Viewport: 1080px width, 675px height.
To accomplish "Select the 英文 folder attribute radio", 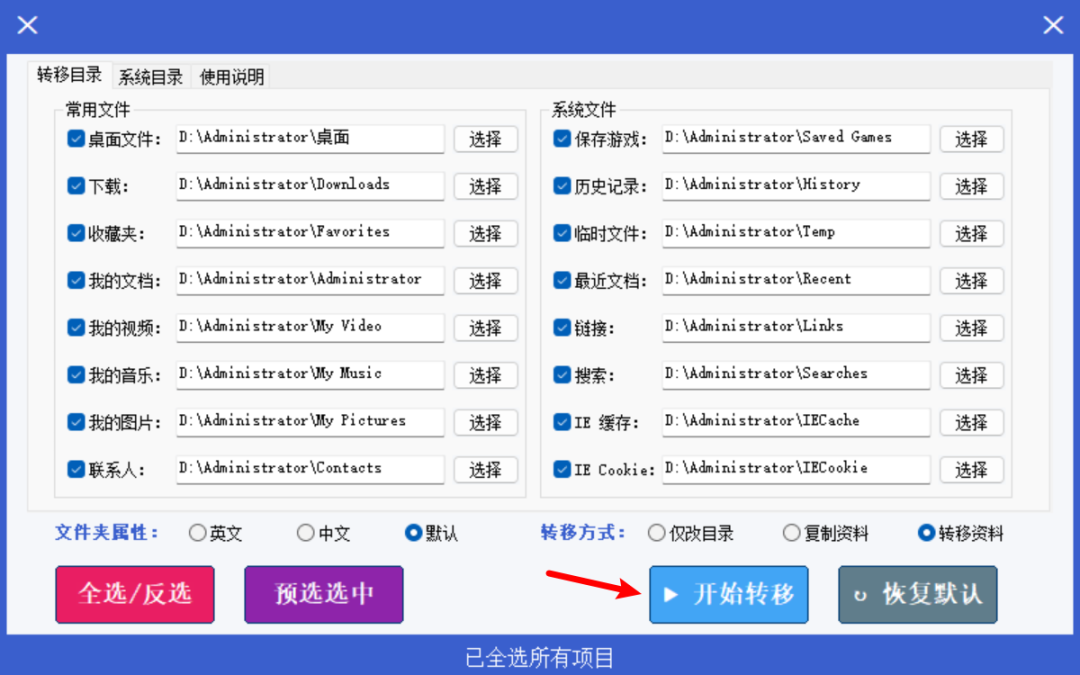I will point(198,532).
